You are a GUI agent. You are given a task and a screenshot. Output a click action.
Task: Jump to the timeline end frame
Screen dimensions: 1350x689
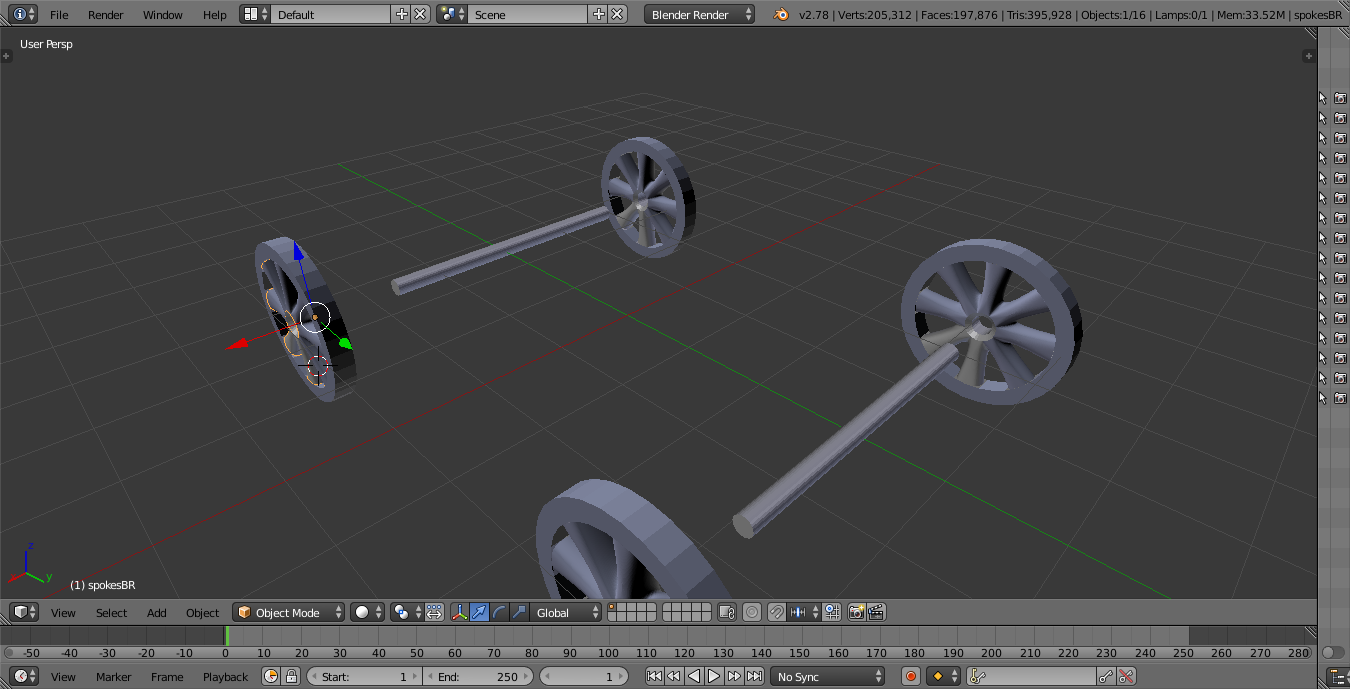755,677
